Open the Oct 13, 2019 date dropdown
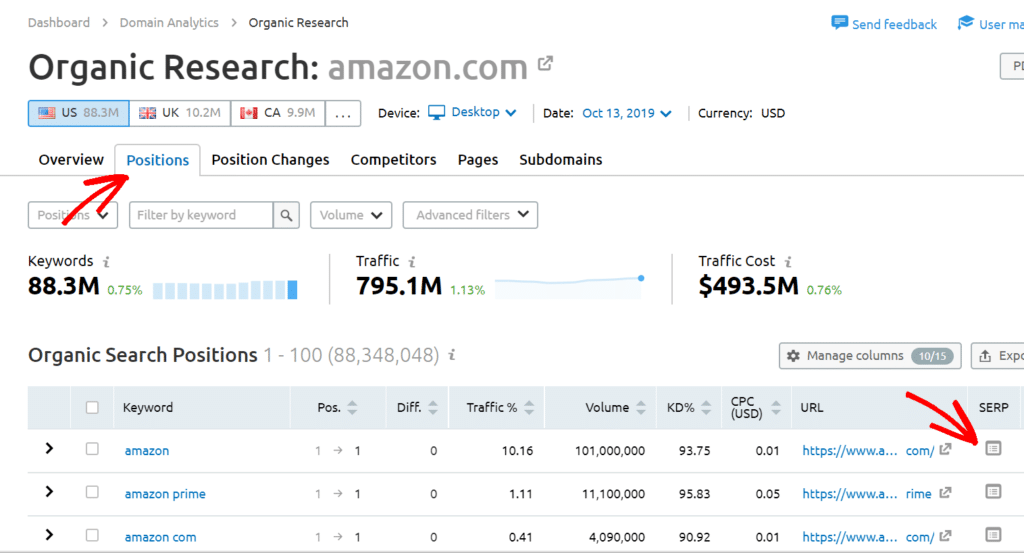1024x553 pixels. click(x=626, y=113)
